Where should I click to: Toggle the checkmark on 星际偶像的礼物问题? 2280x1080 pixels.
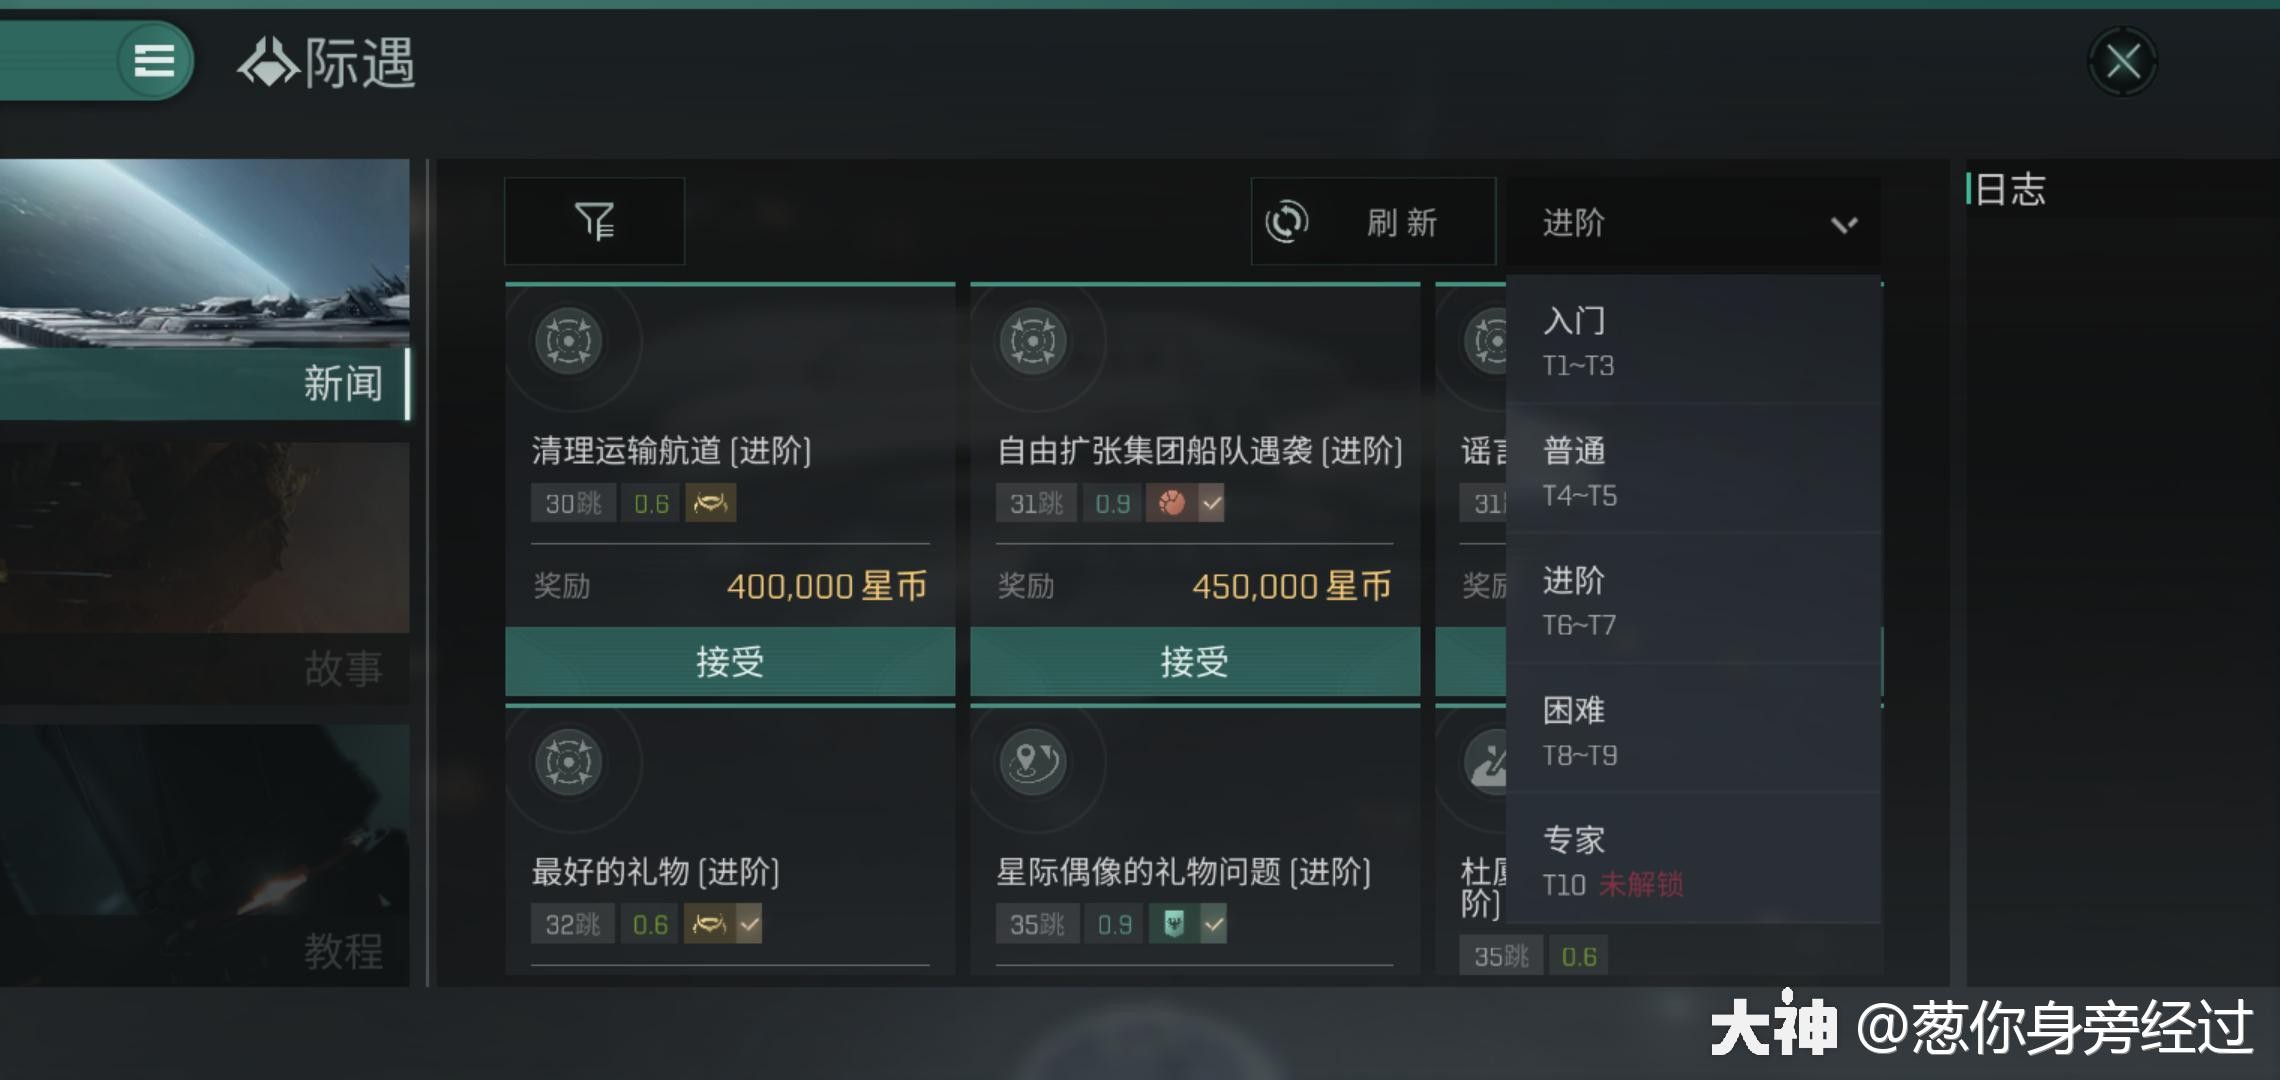tap(1213, 924)
